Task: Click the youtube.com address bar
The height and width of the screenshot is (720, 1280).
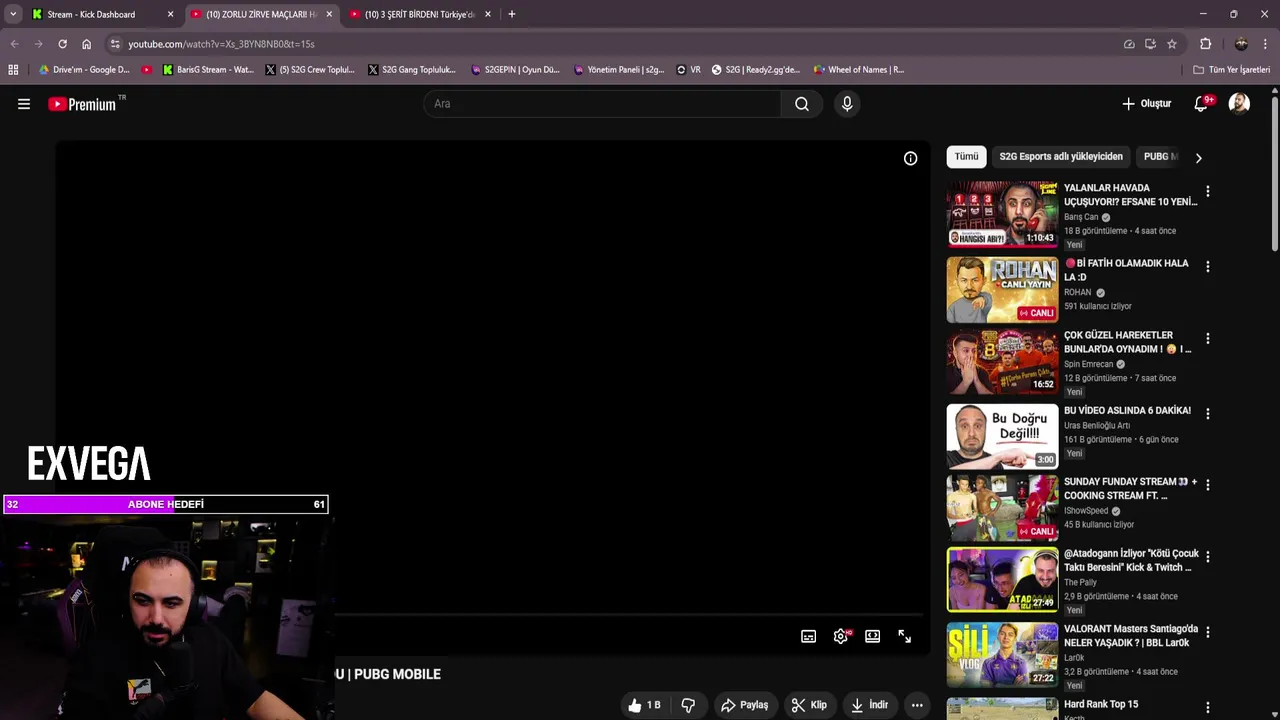Action: click(610, 44)
